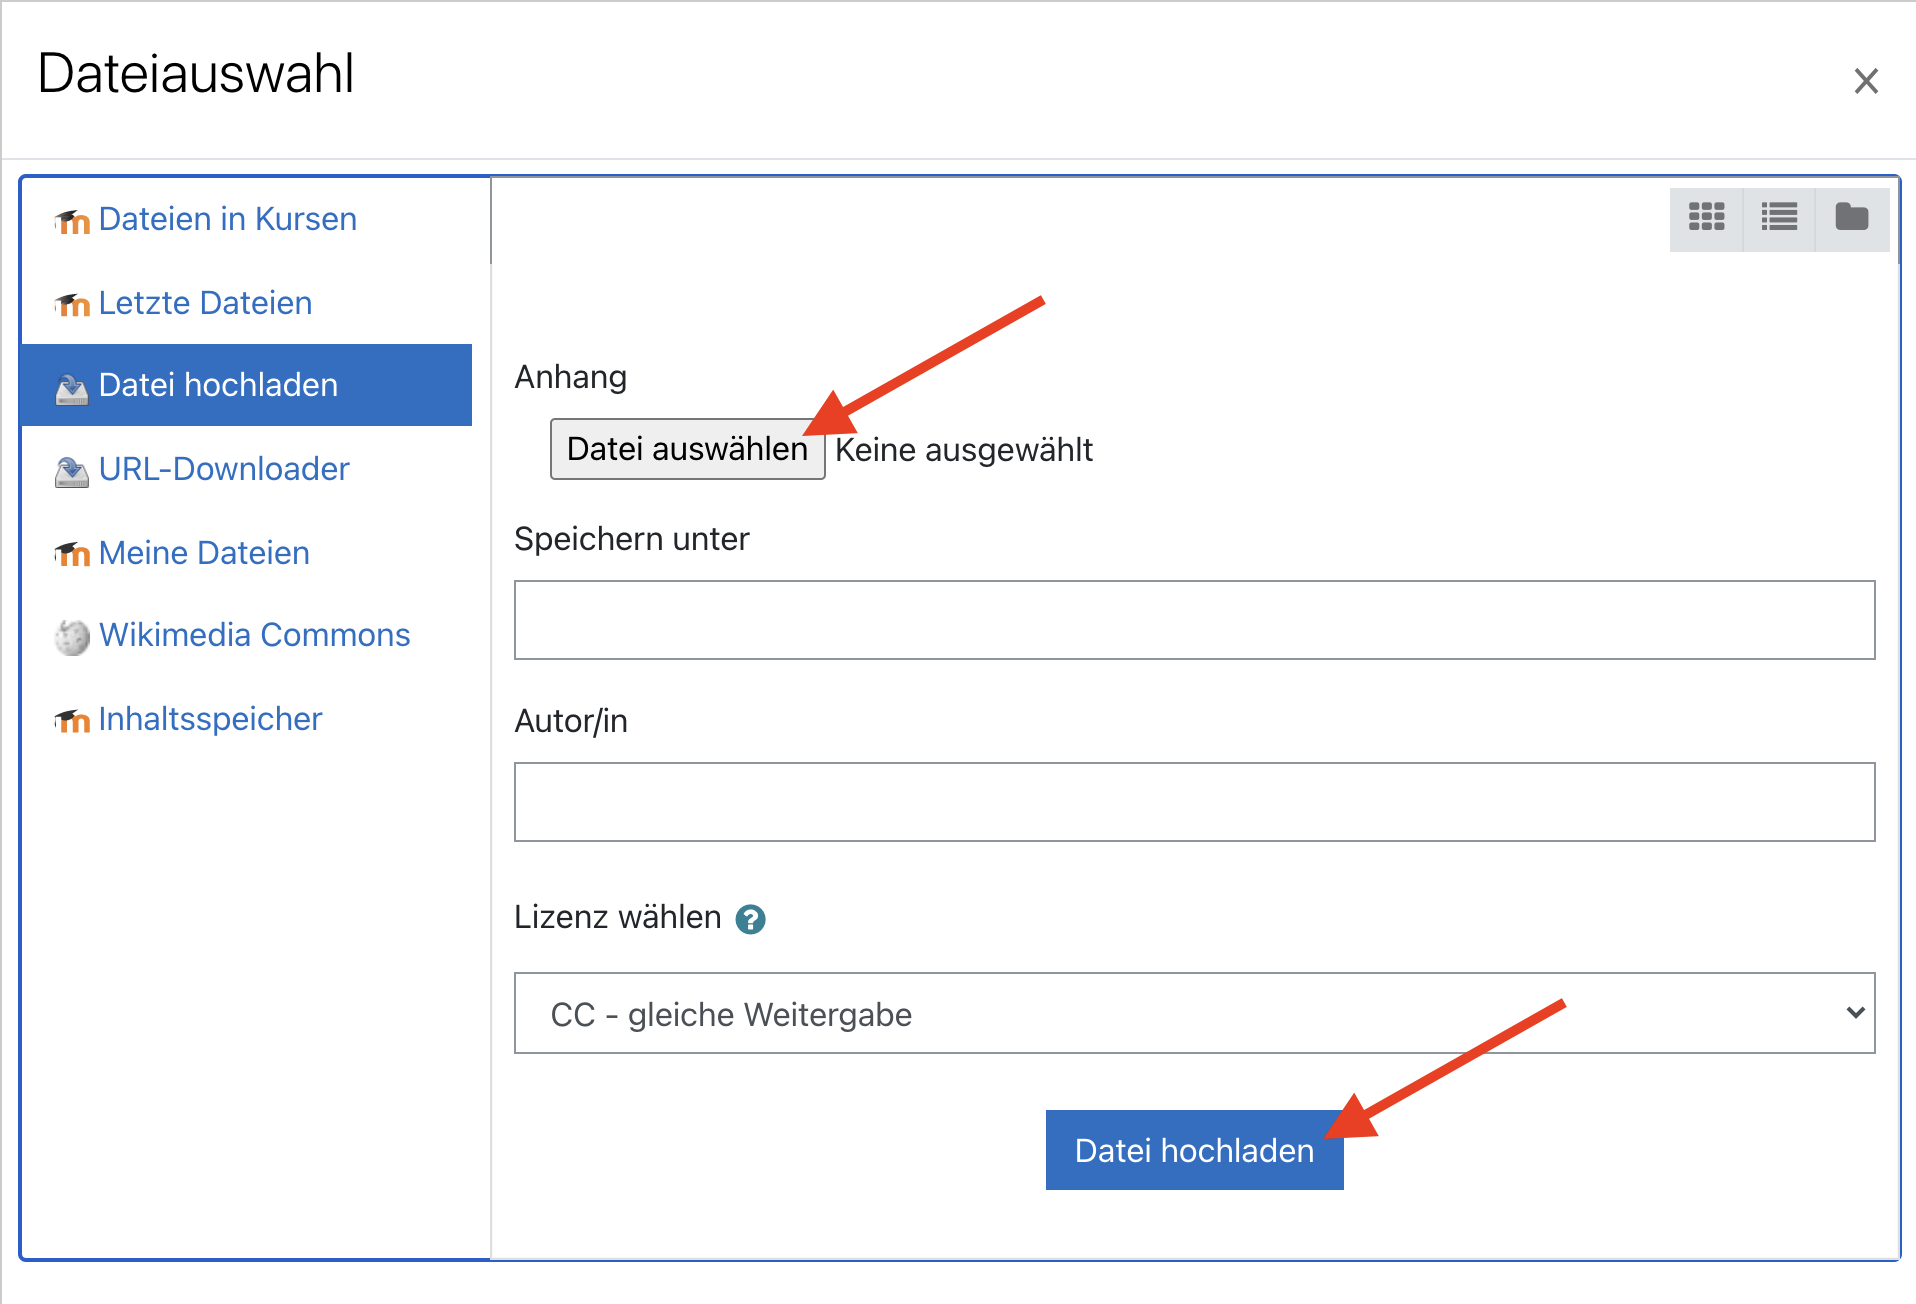The height and width of the screenshot is (1304, 1916).
Task: Click Moodle icon next to Inhaltsspeicher
Action: click(x=72, y=720)
